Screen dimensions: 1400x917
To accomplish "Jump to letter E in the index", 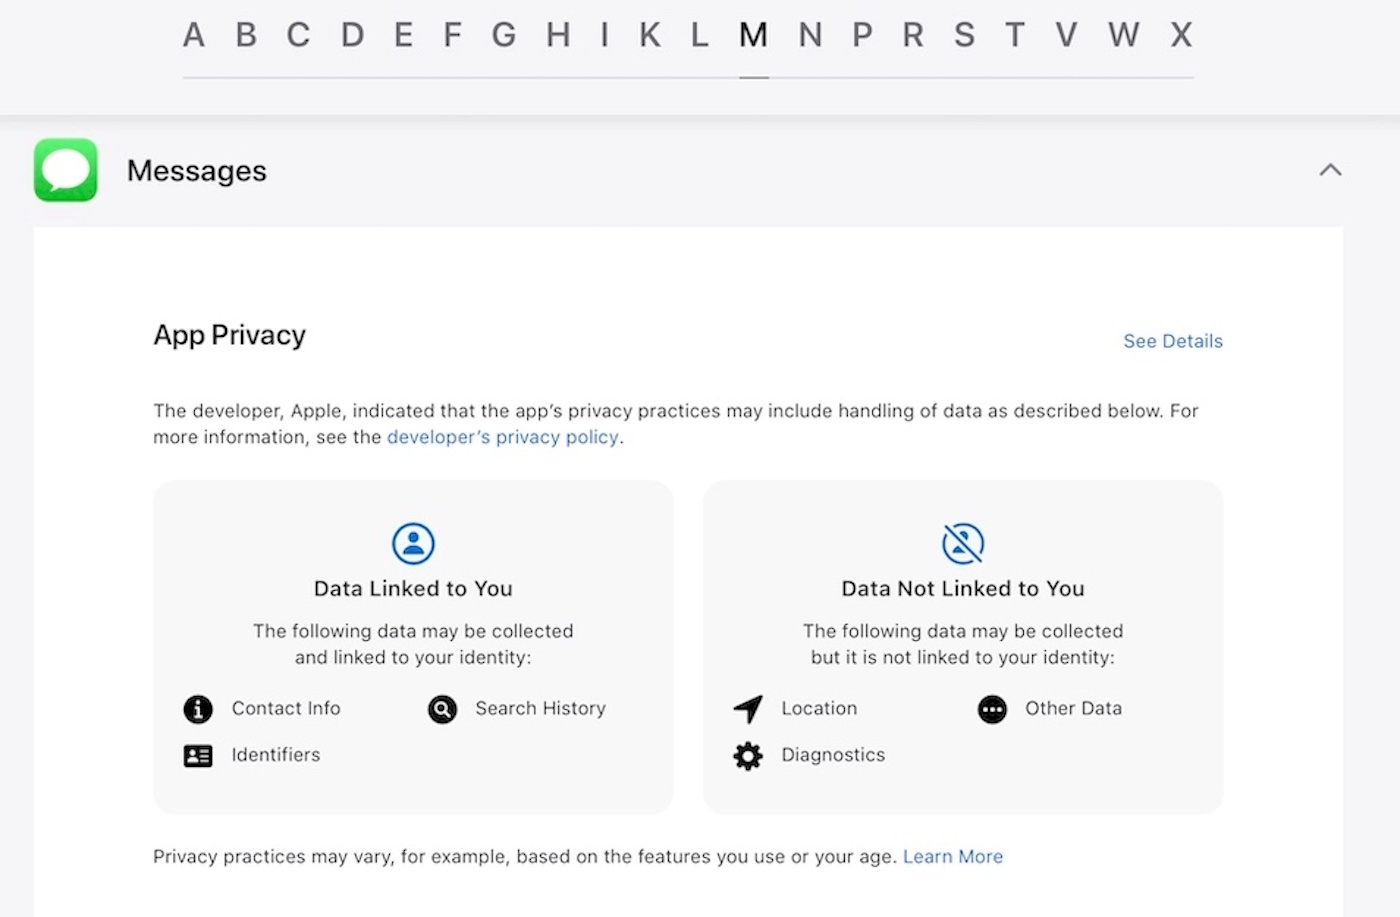I will tap(403, 35).
